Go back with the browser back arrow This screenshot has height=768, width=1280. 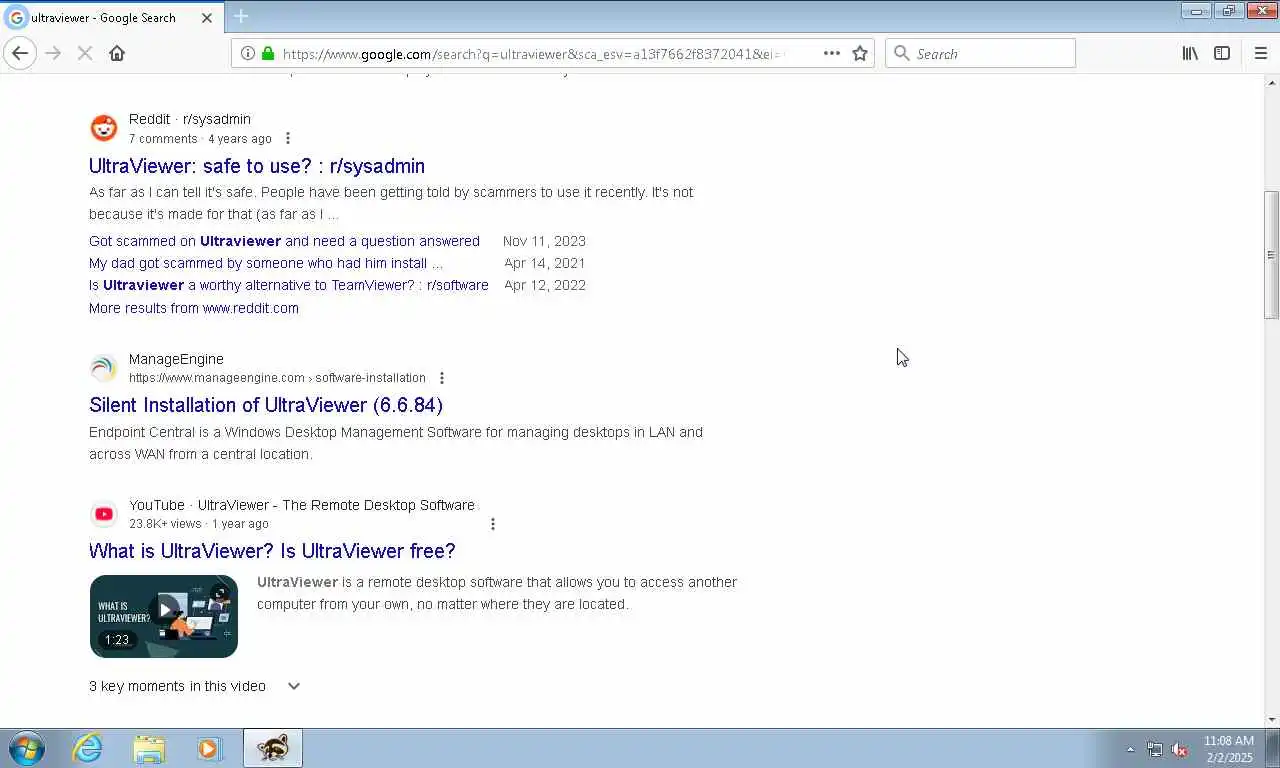tap(20, 53)
